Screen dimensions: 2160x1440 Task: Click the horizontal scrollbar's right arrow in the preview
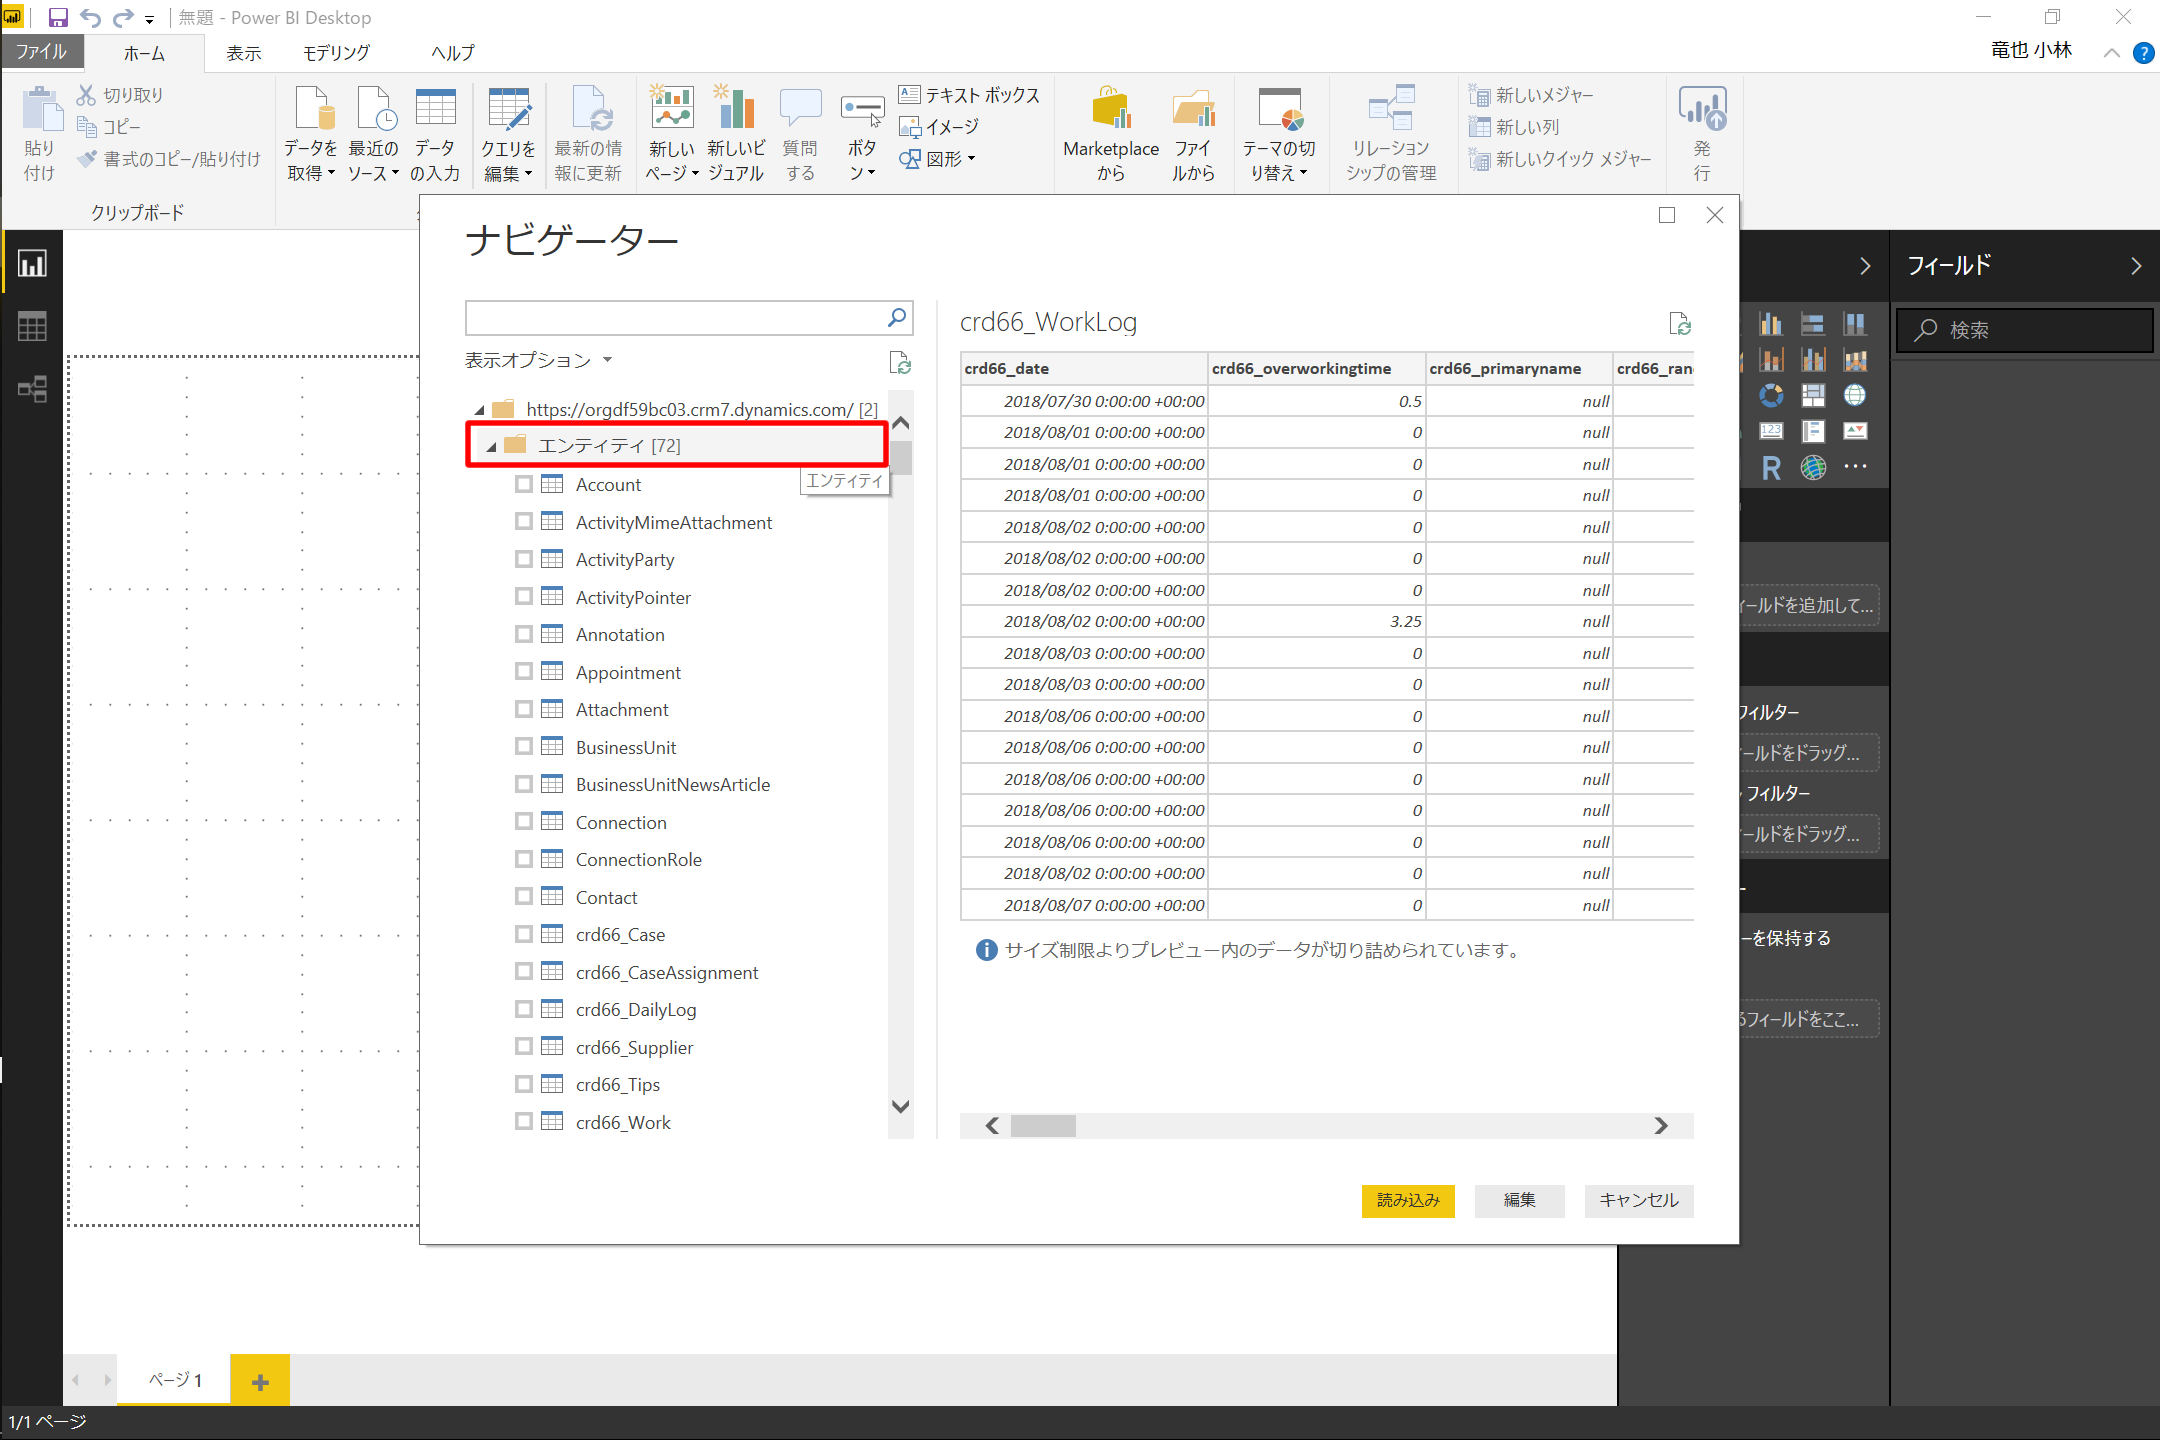click(x=1661, y=1126)
